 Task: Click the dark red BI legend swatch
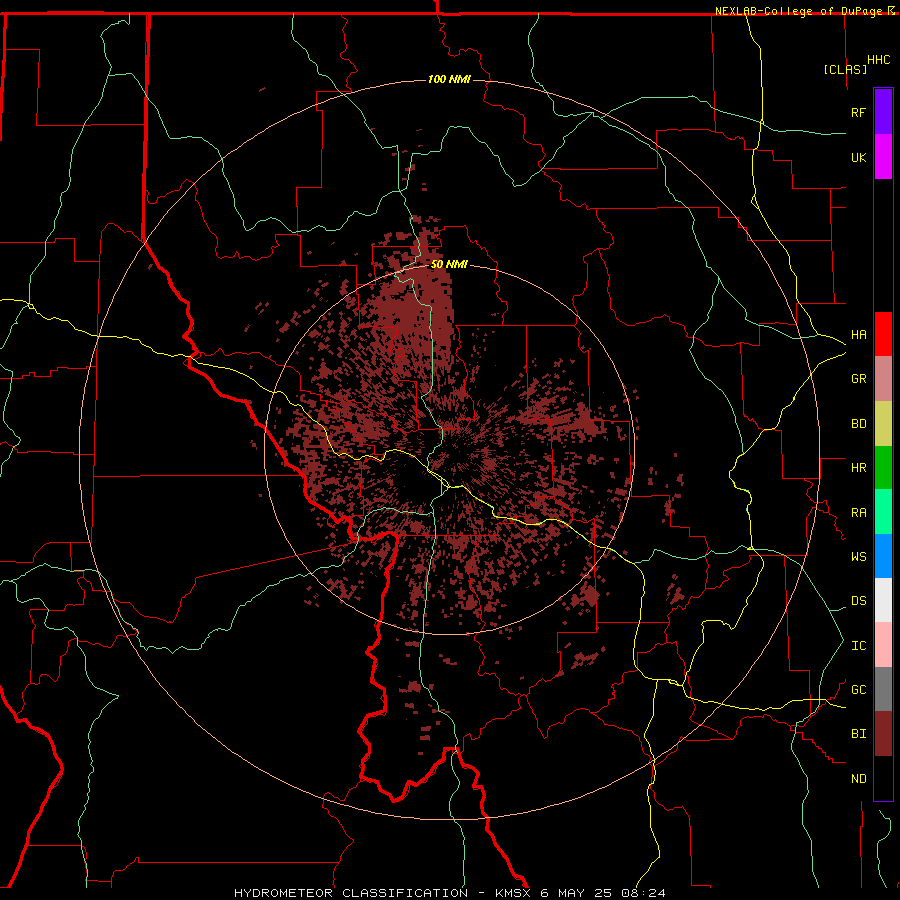coord(883,734)
